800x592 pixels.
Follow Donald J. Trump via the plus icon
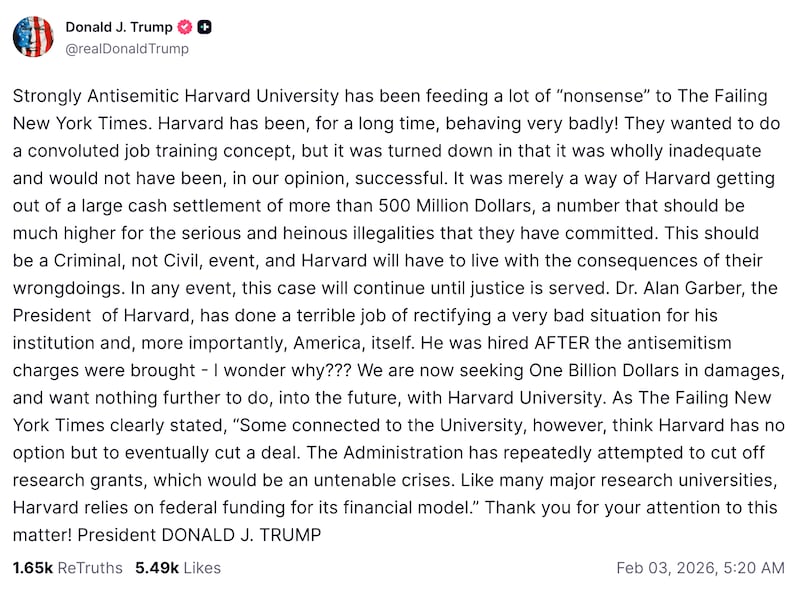(x=204, y=28)
